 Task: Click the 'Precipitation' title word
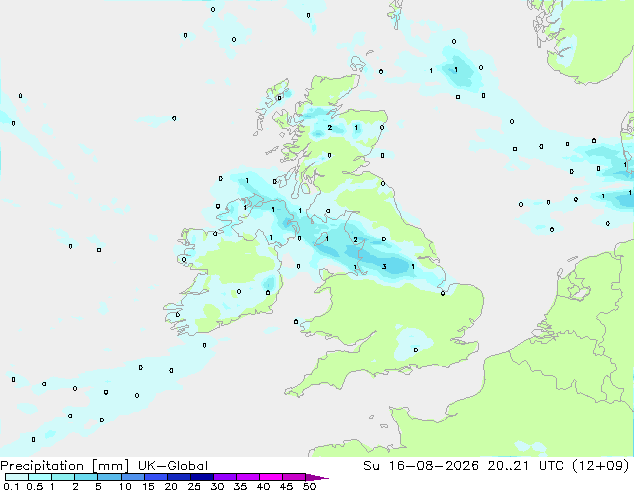pos(42,466)
